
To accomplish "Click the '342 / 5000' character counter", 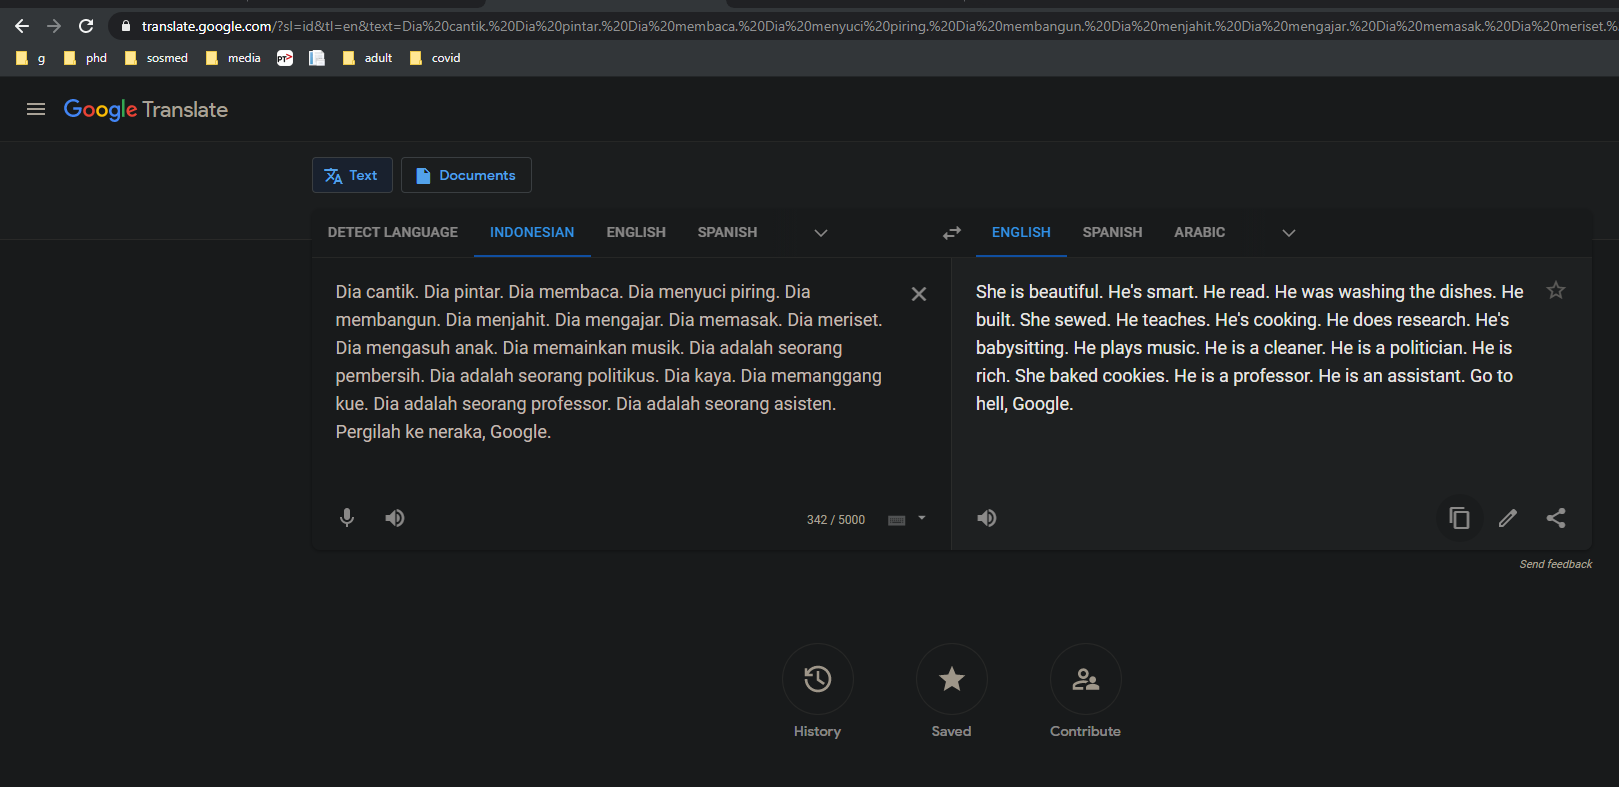I will tap(836, 520).
